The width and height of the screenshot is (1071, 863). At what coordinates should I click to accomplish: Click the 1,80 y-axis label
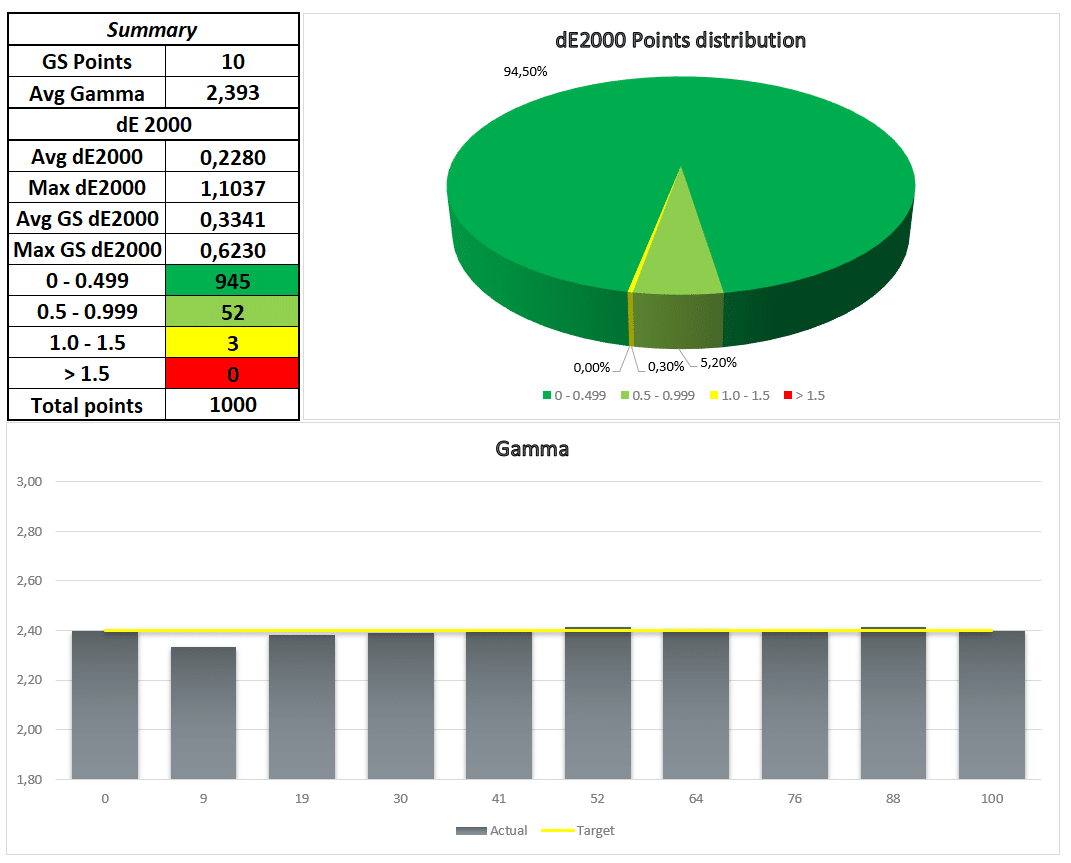[x=29, y=780]
